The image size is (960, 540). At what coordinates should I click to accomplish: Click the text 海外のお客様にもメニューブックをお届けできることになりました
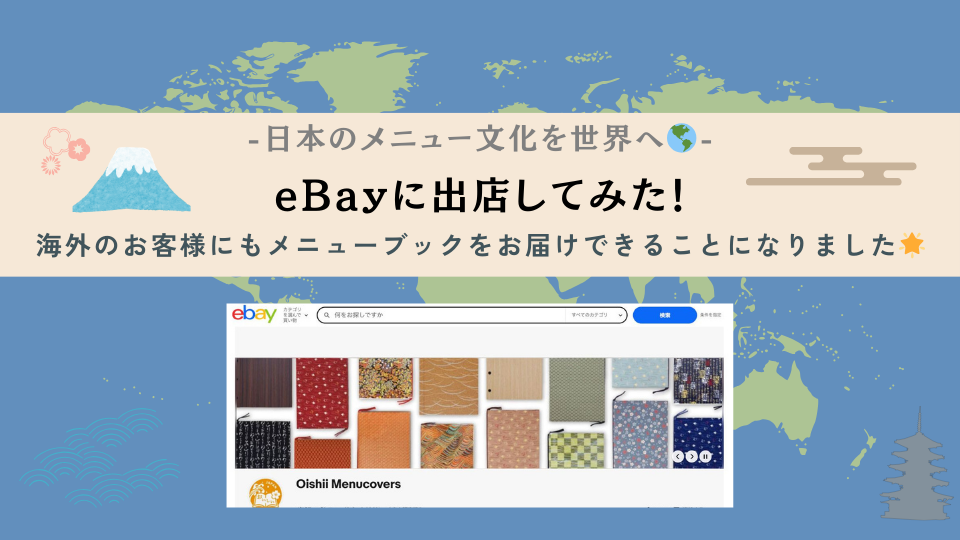(x=467, y=246)
